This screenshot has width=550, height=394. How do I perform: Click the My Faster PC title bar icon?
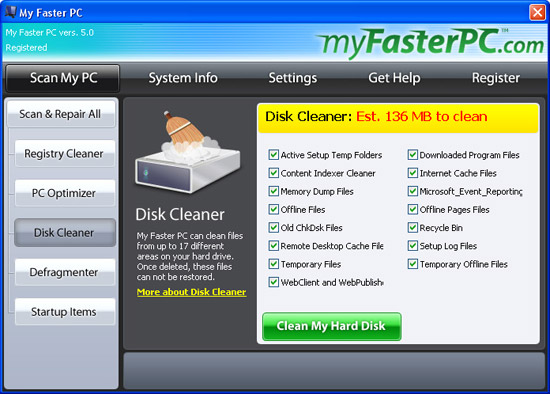tap(10, 12)
